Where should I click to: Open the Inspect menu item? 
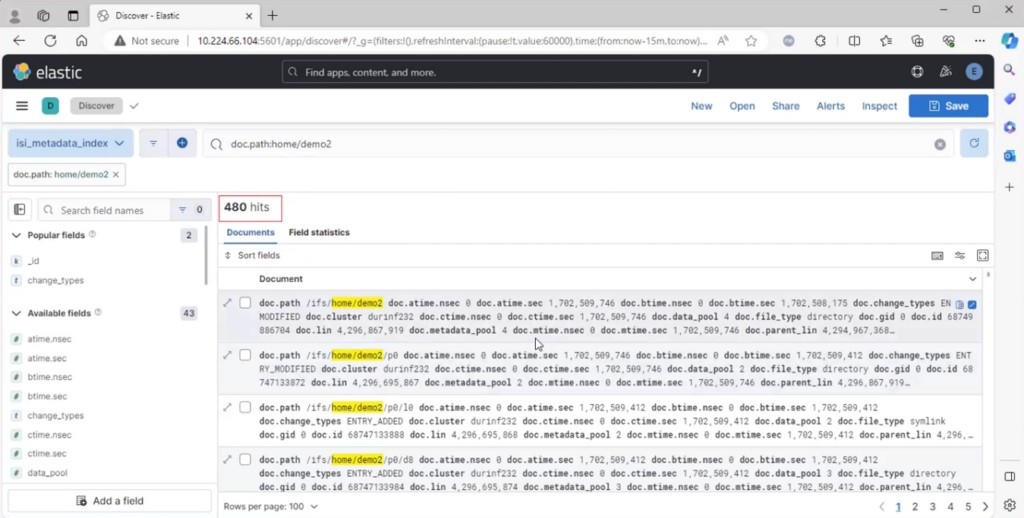point(879,106)
